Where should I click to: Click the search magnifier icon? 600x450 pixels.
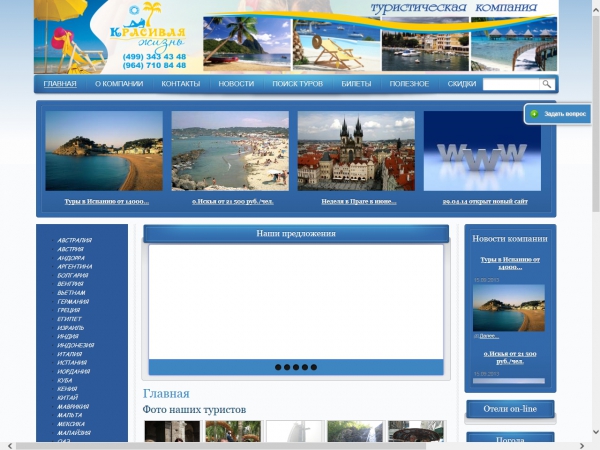tap(547, 84)
